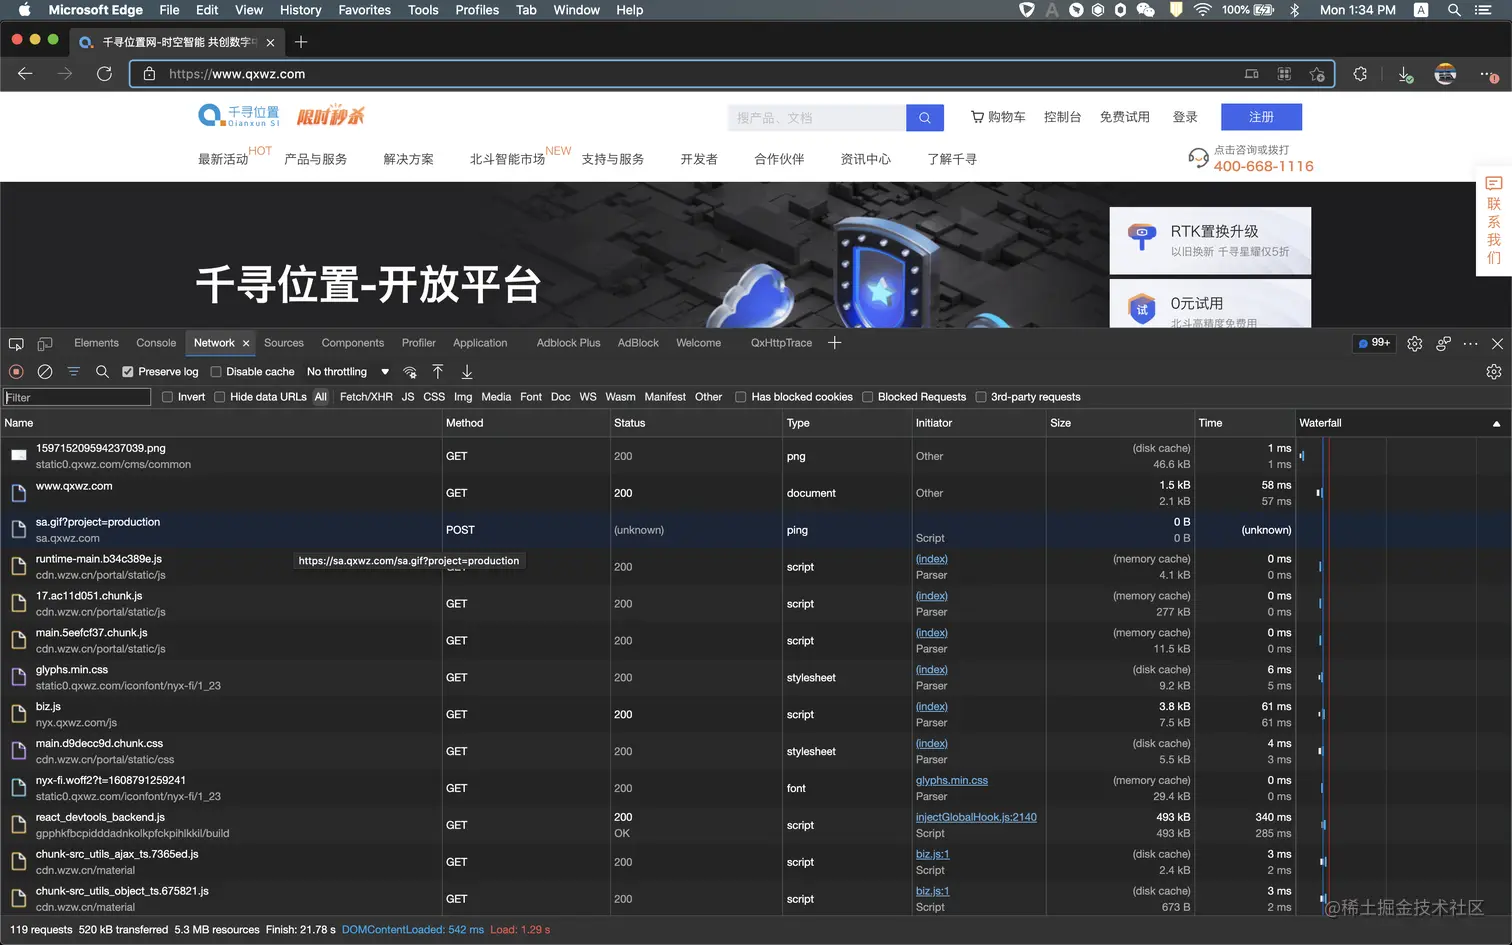Check Has blocked cookies checkbox
This screenshot has height=945, width=1512.
(x=741, y=397)
